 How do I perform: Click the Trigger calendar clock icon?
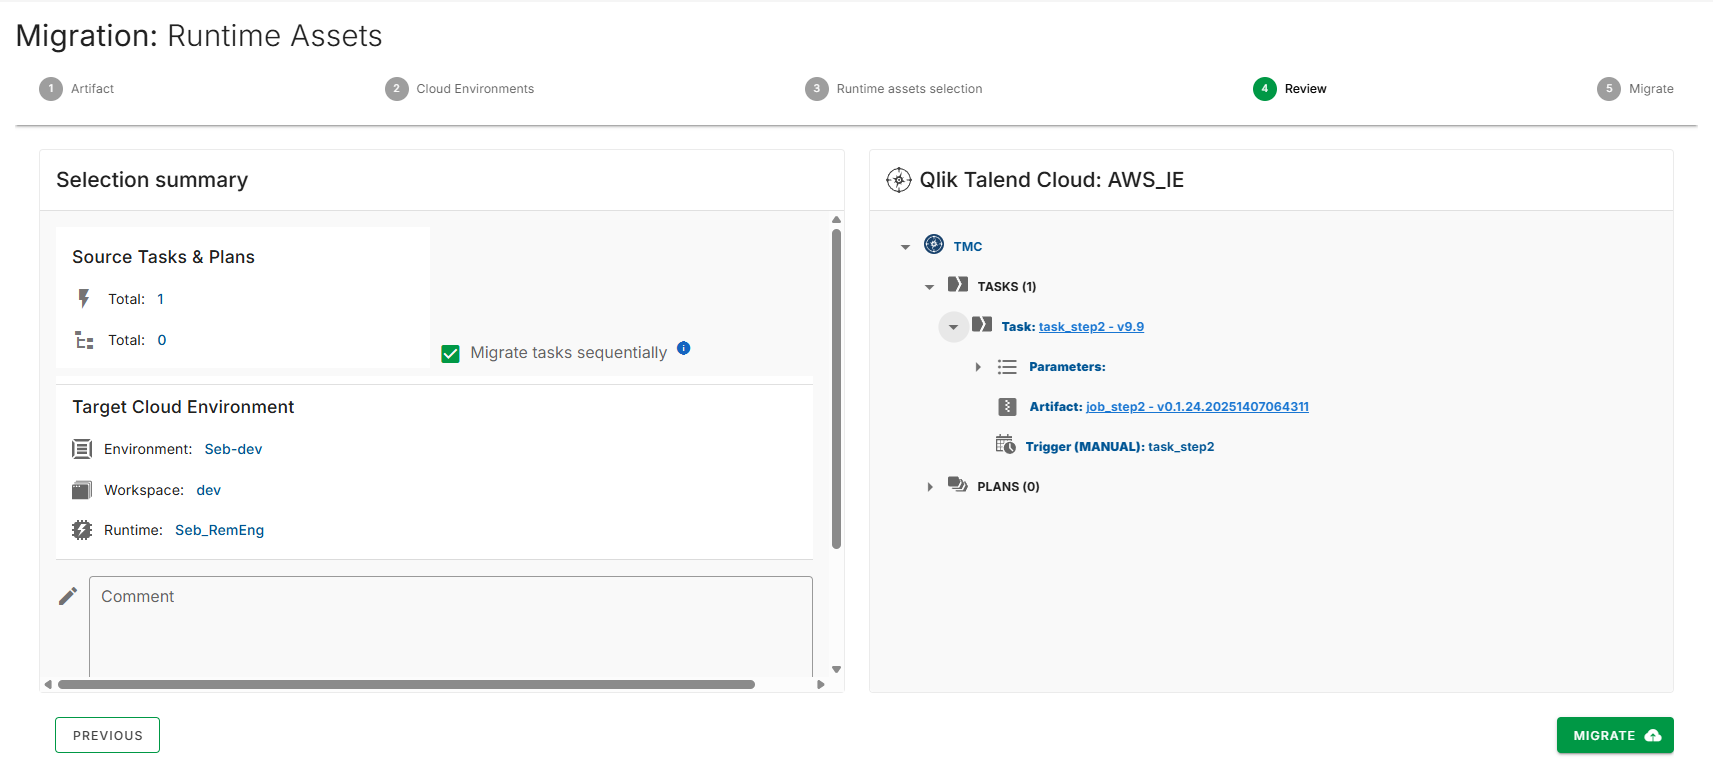pyautogui.click(x=1005, y=444)
